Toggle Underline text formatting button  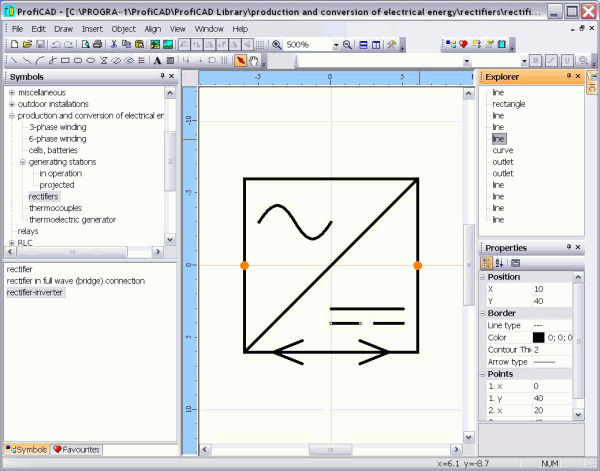pyautogui.click(x=567, y=60)
